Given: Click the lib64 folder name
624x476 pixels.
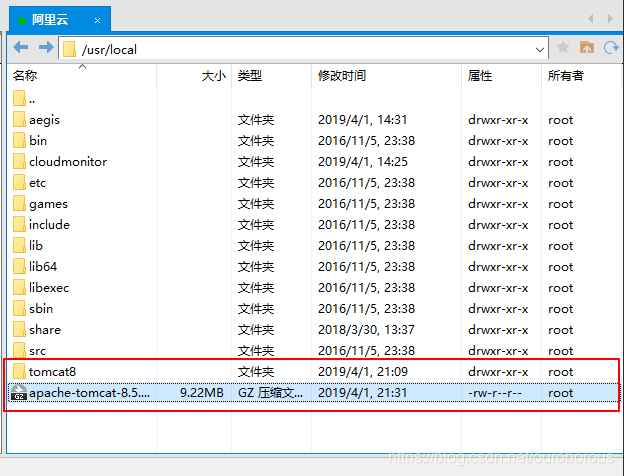Looking at the screenshot, I should coord(43,267).
